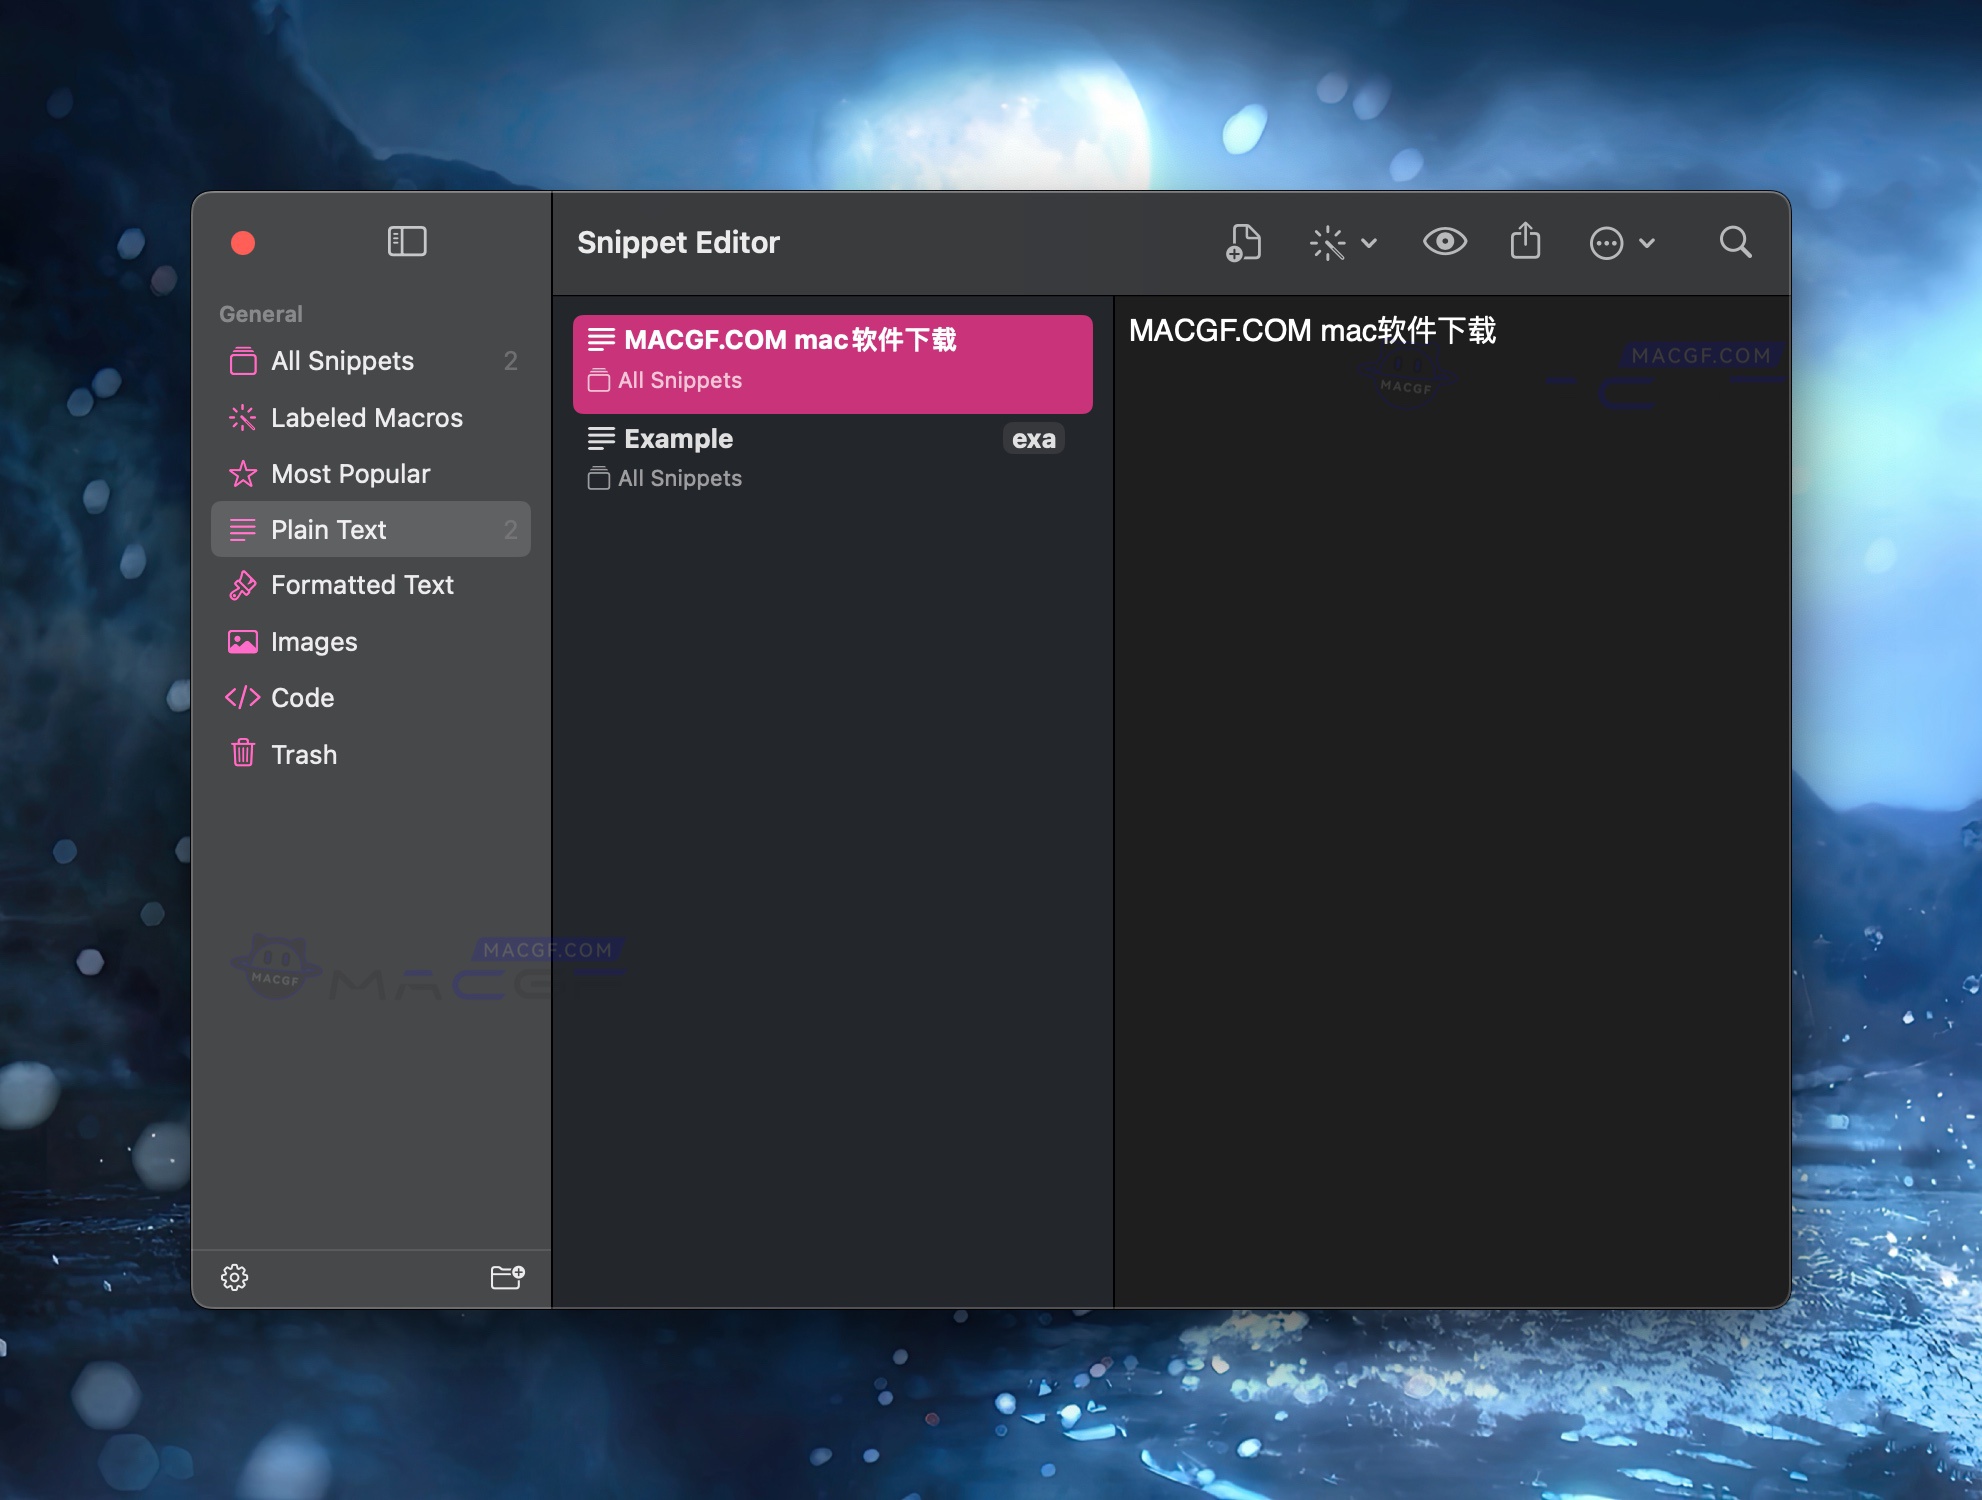Viewport: 1982px width, 1500px height.
Task: Click the add new folder icon
Action: (x=507, y=1277)
